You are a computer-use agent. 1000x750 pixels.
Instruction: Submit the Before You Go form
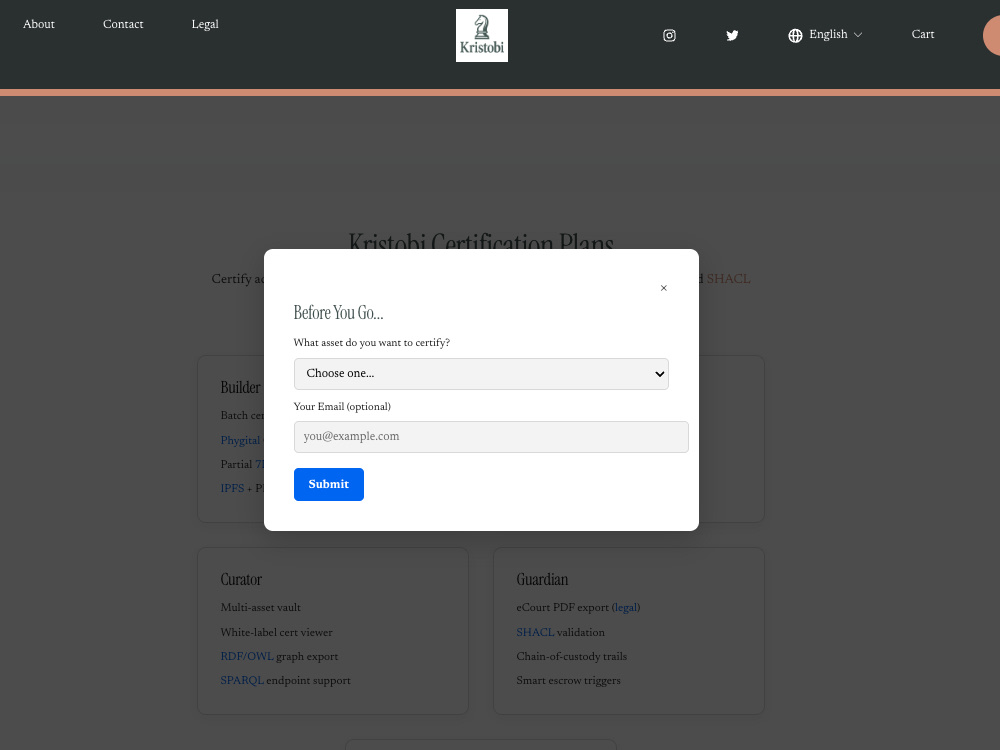(328, 484)
